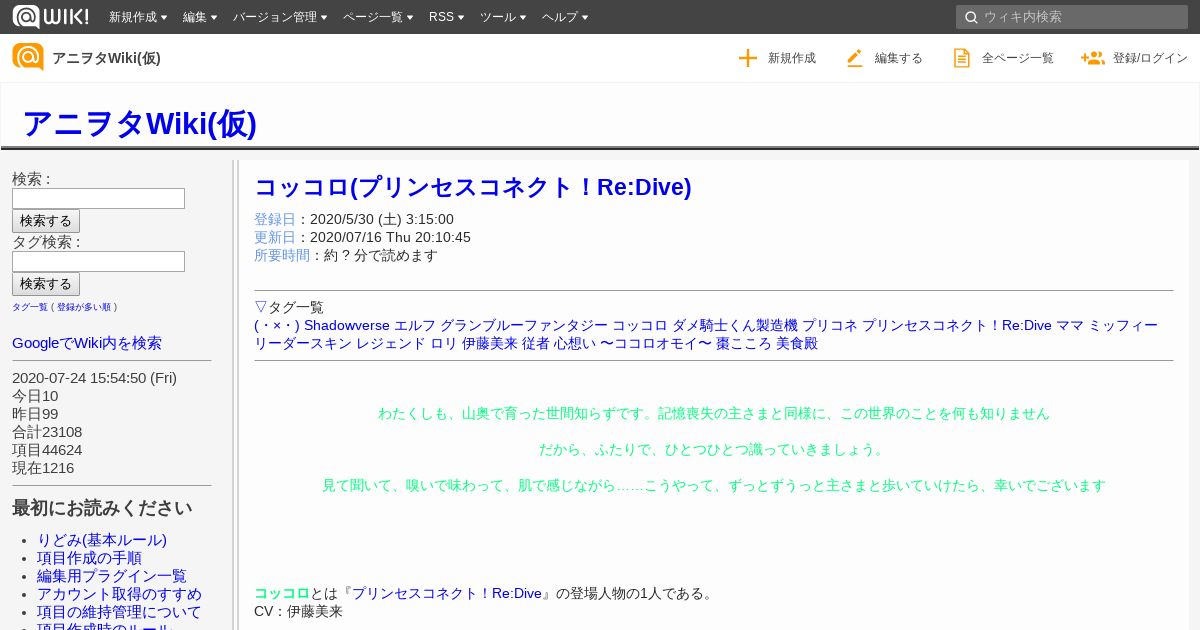This screenshot has width=1200, height=630.
Task: Click the pencil icon for 編集する
Action: [x=854, y=58]
